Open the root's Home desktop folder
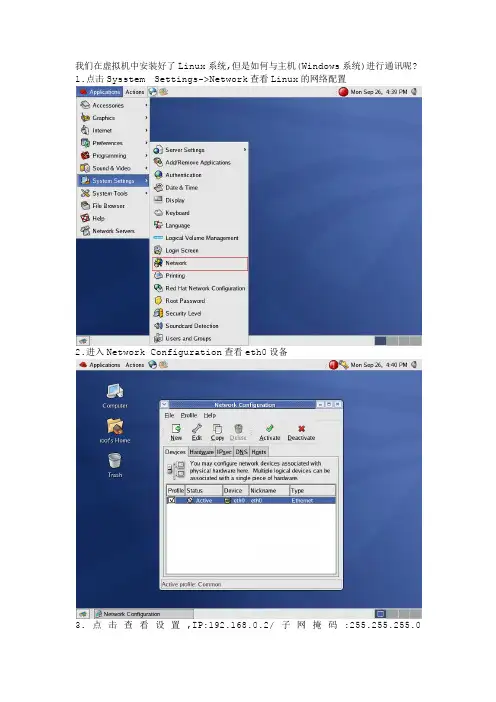 115,430
